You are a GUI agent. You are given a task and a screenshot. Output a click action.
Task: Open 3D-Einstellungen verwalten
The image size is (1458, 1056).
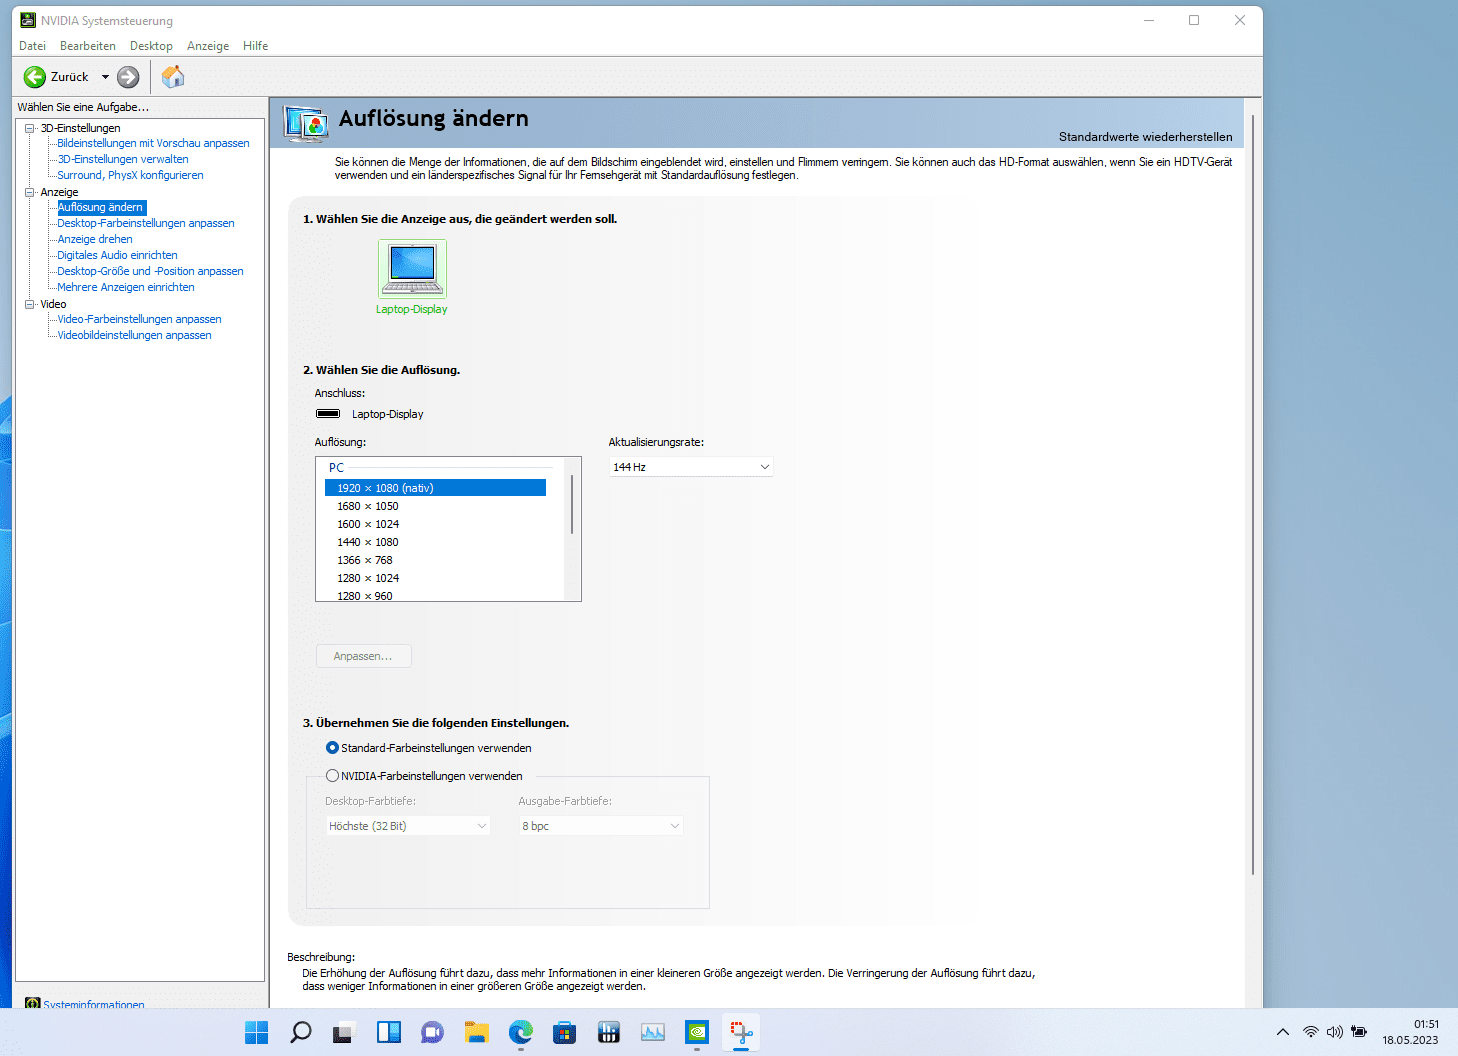[x=123, y=159]
